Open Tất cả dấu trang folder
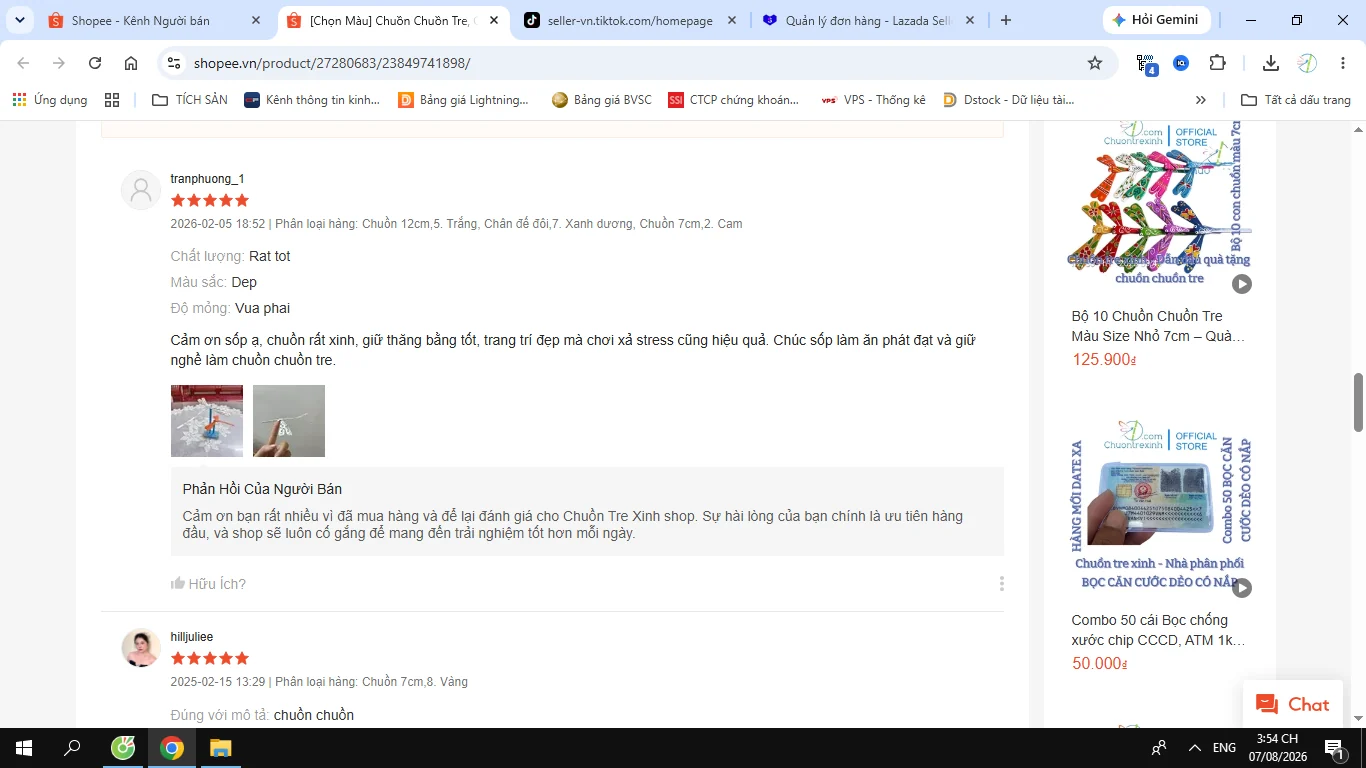Screen dimensions: 1366x768 (1296, 100)
